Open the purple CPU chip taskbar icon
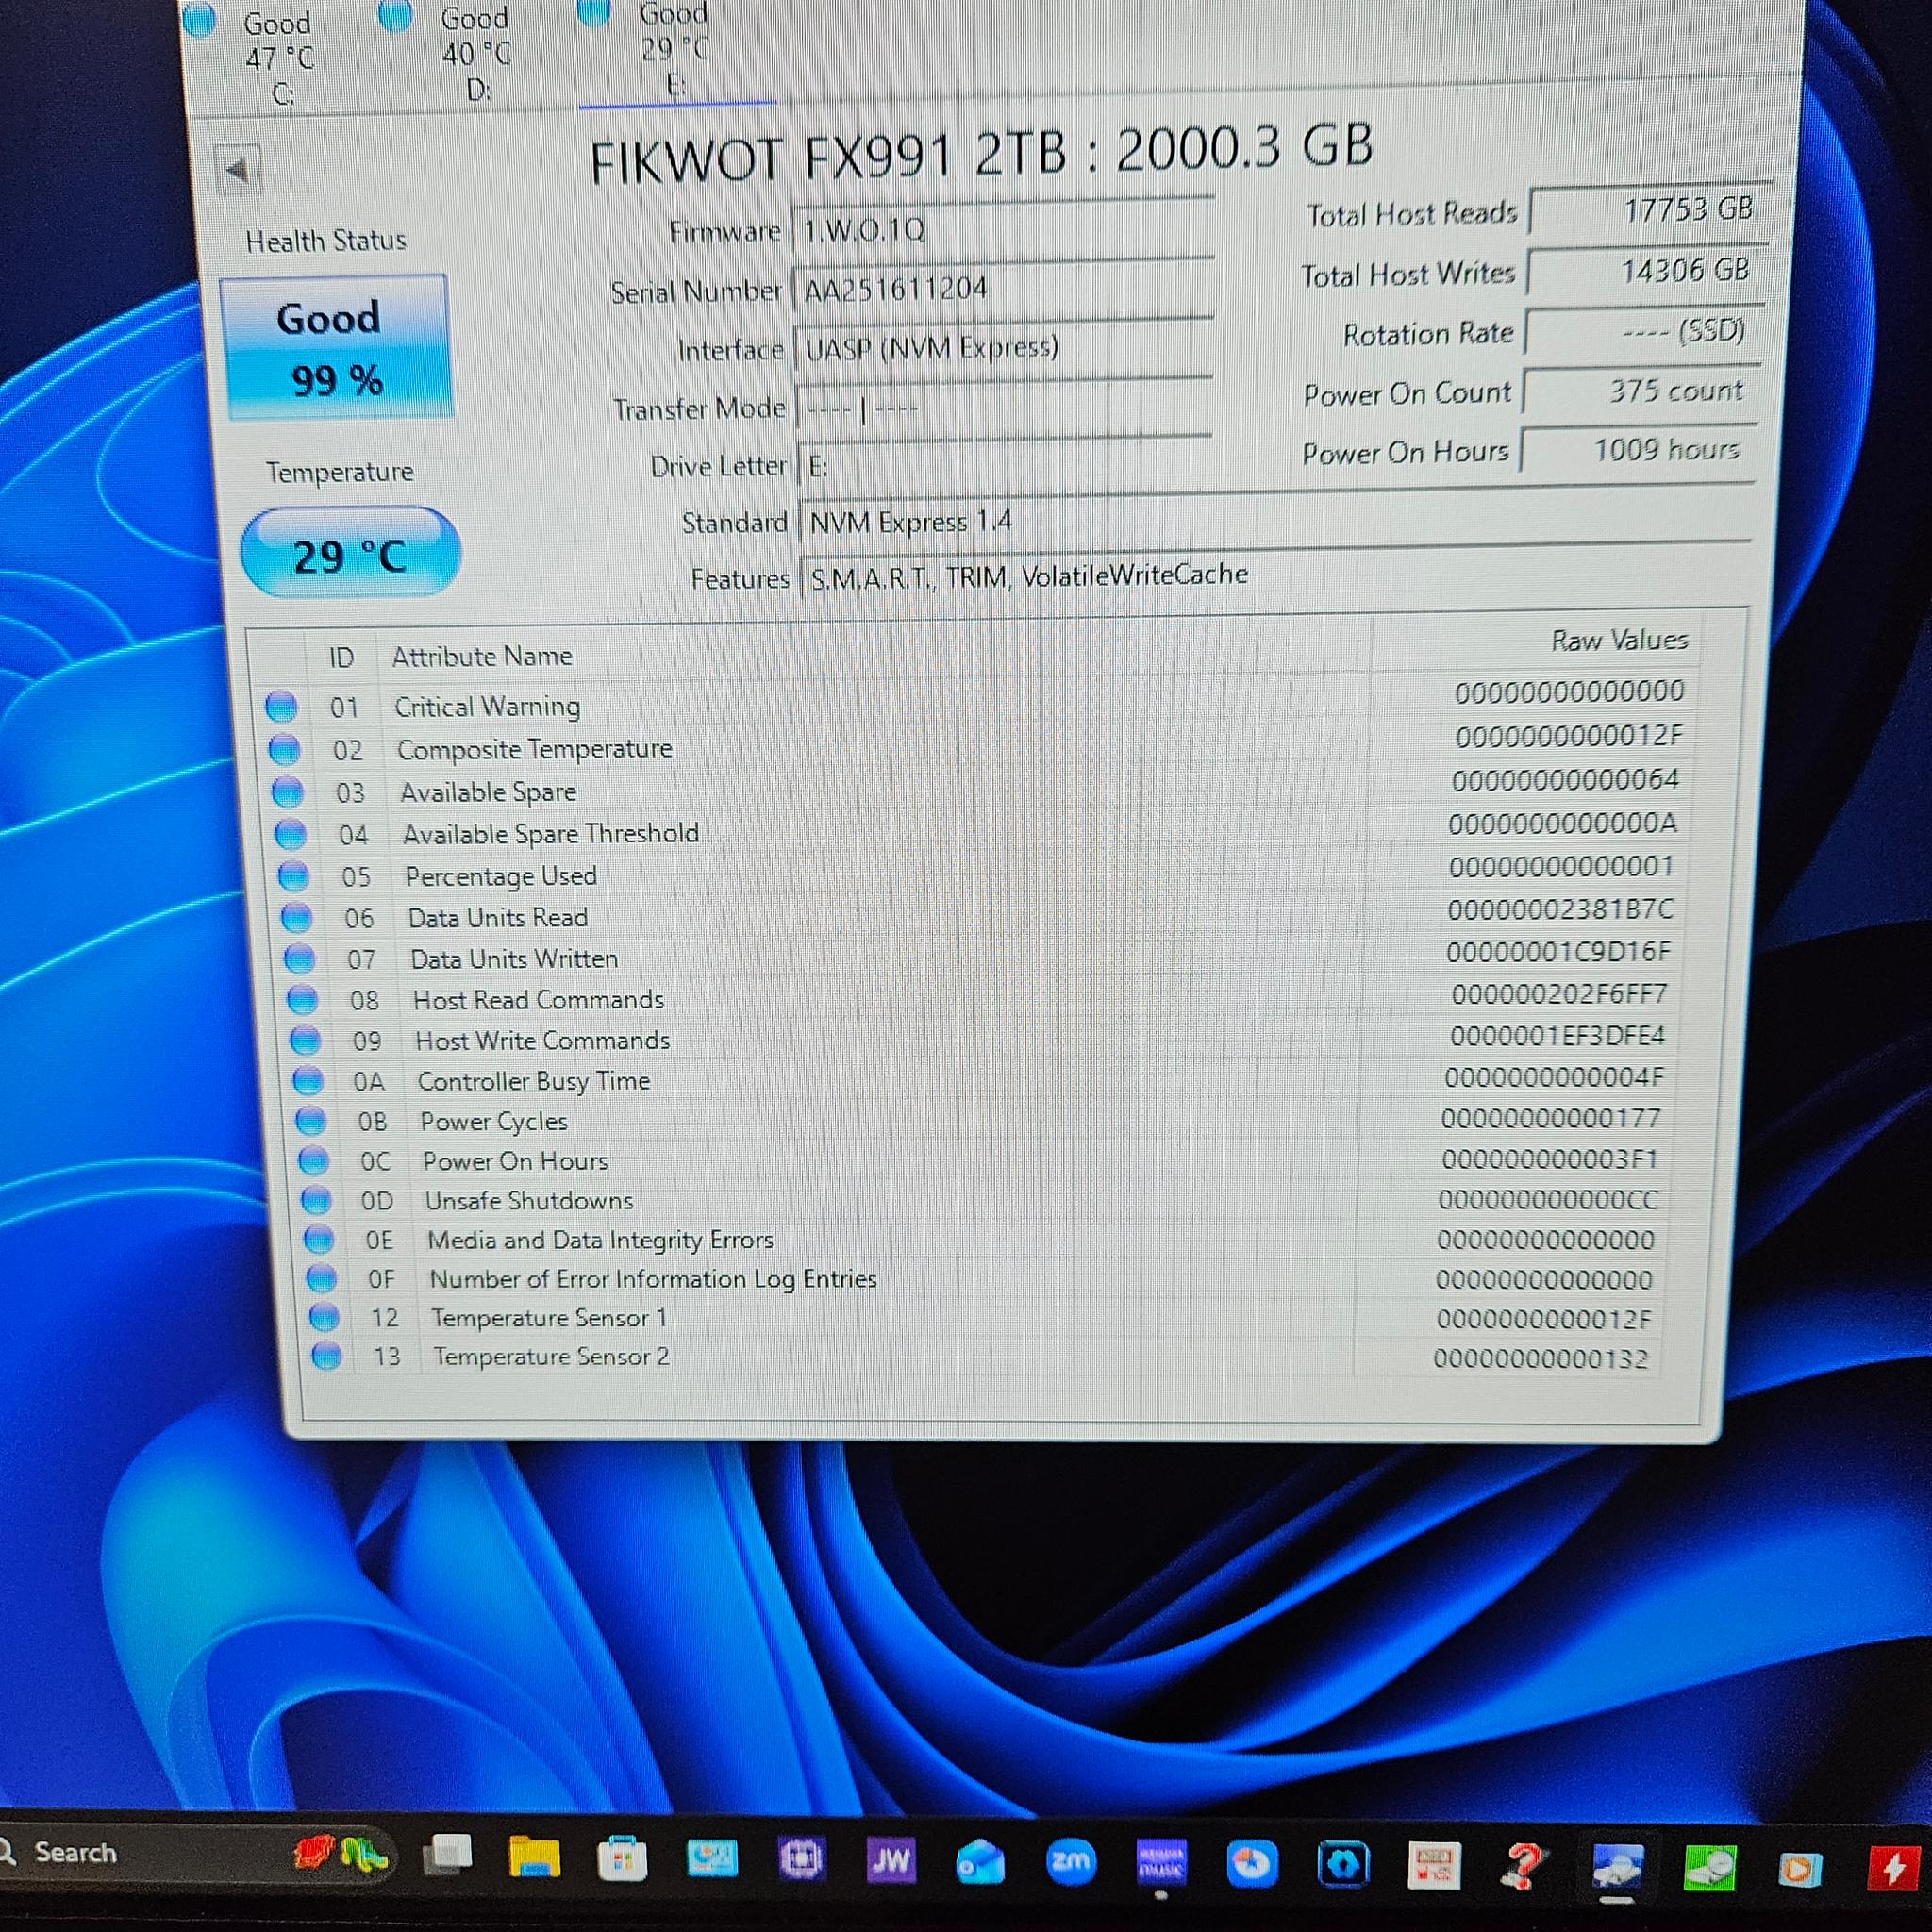The height and width of the screenshot is (1932, 1932). [801, 1860]
